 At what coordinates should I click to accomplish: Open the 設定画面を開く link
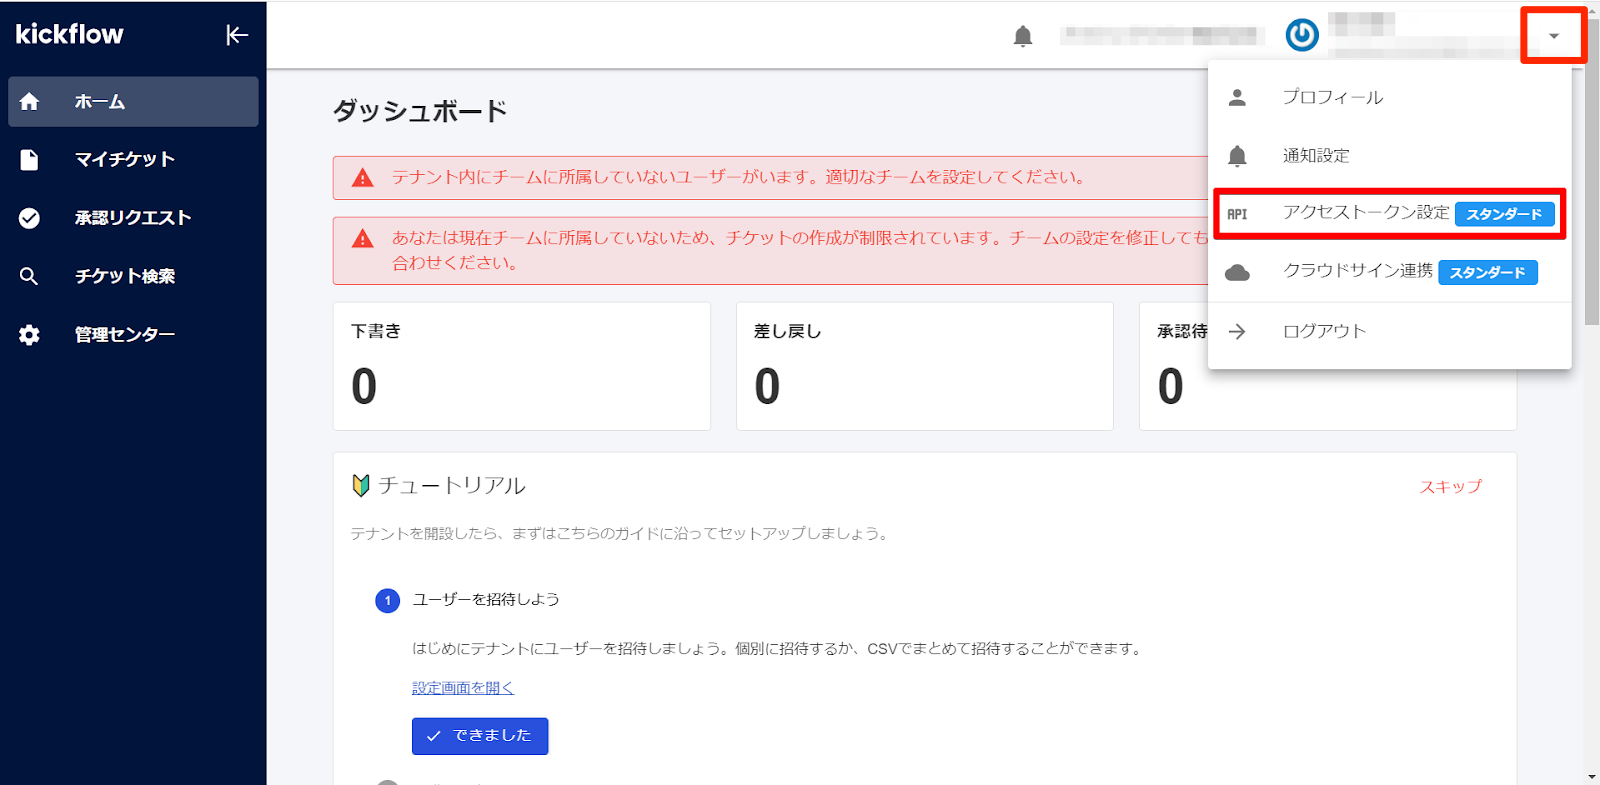463,688
